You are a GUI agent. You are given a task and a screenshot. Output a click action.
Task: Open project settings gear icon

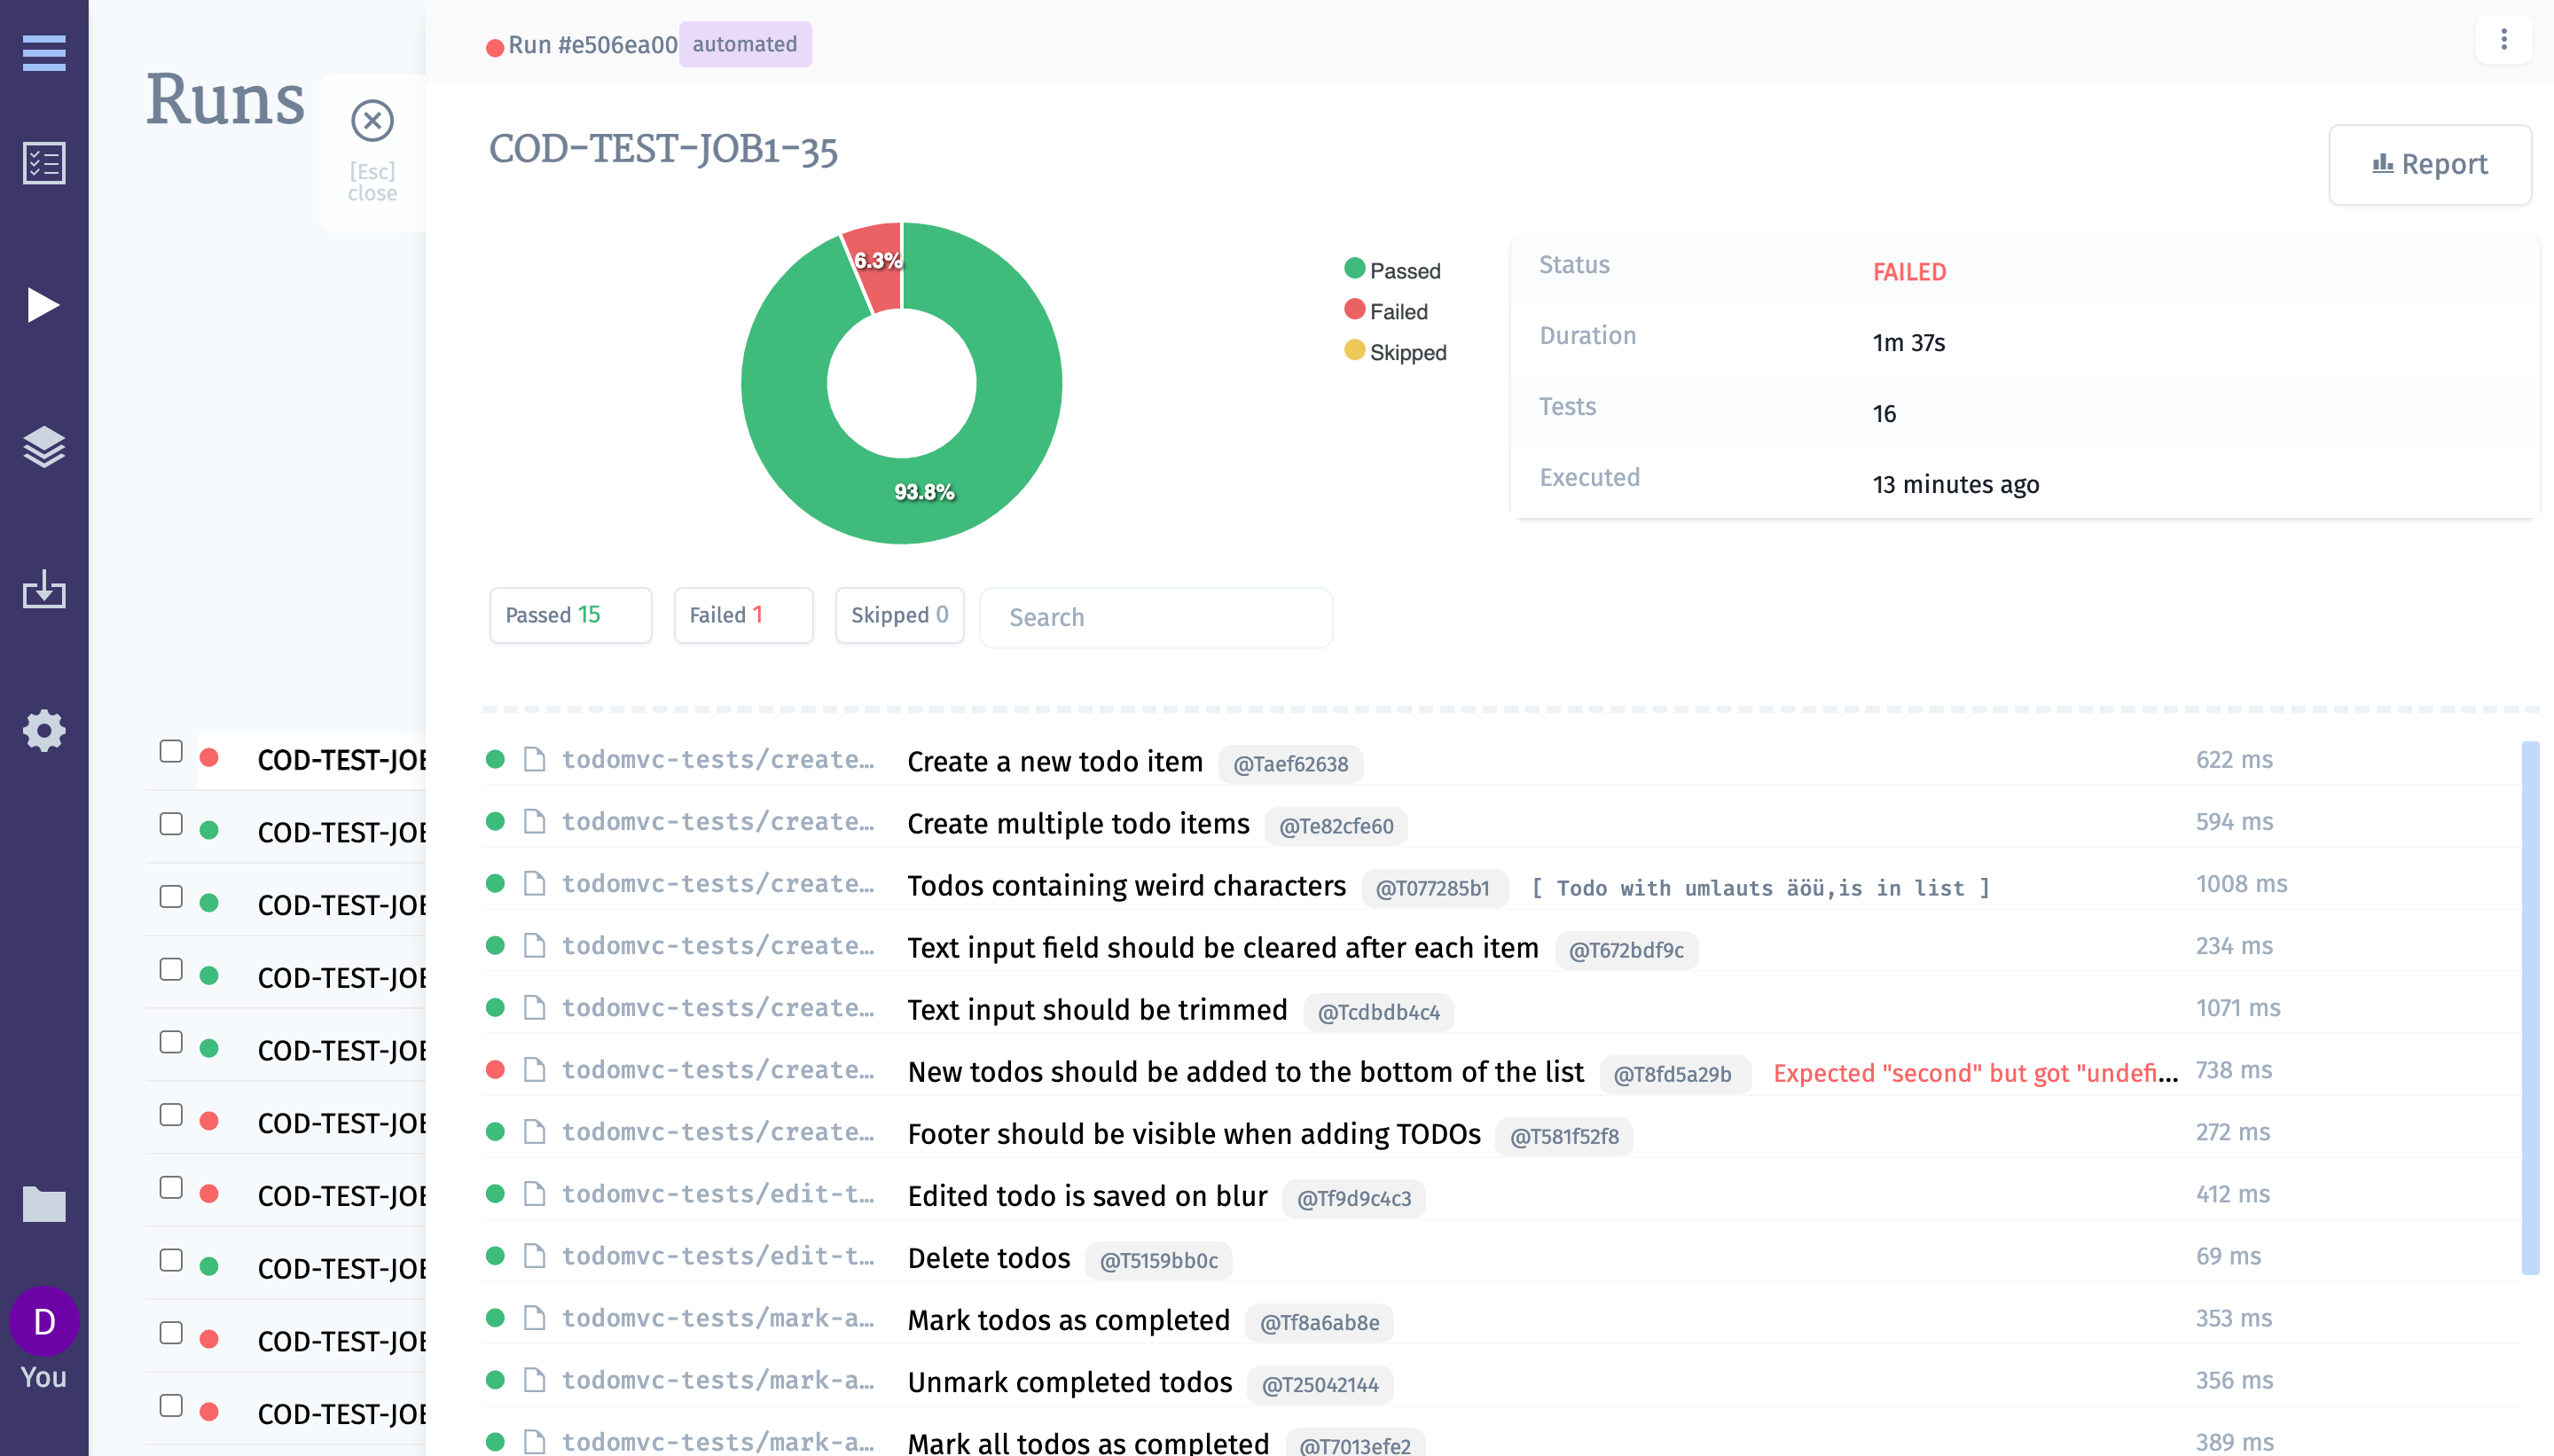(44, 731)
